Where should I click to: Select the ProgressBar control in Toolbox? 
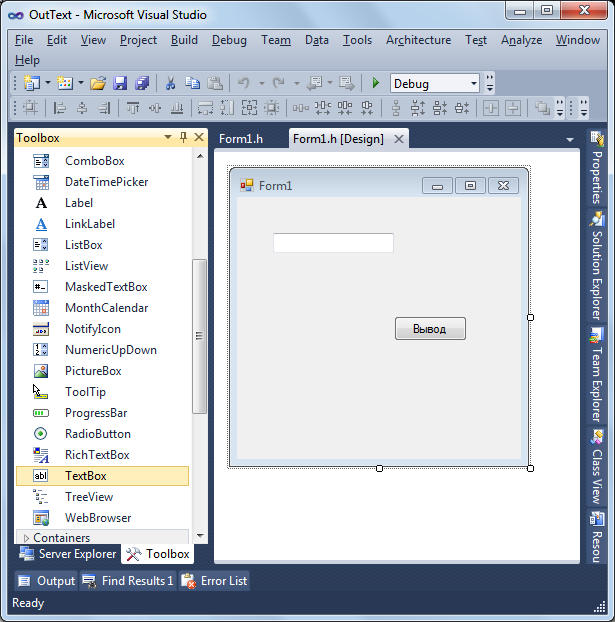tap(102, 413)
